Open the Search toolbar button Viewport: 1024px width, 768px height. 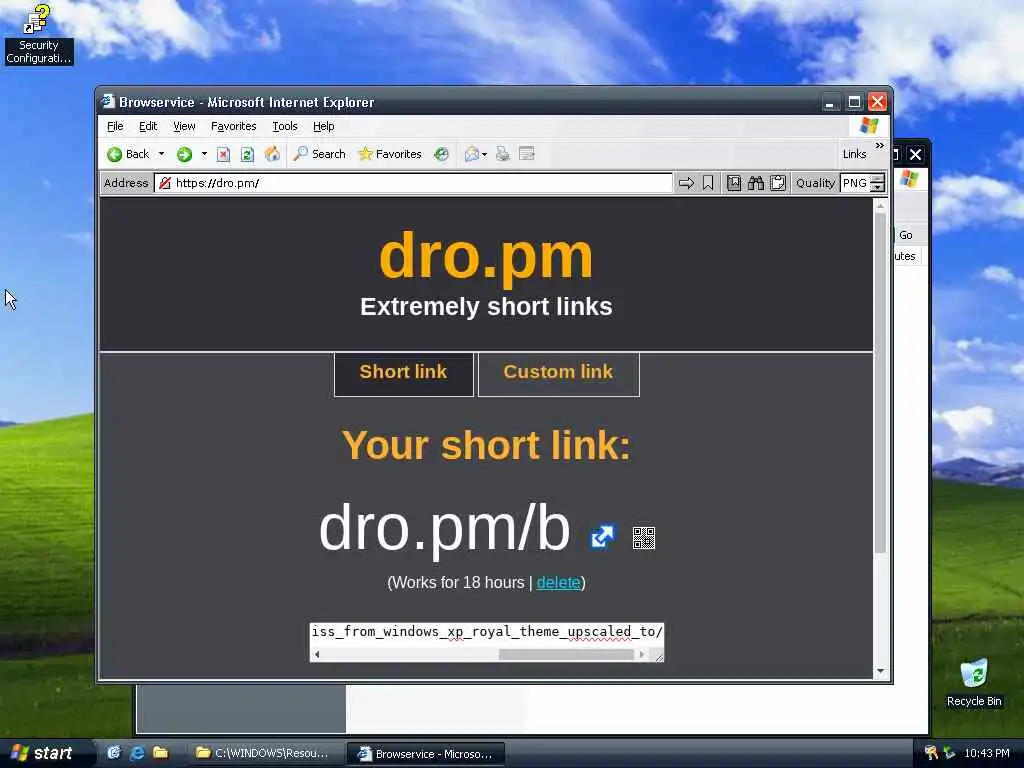tap(319, 154)
